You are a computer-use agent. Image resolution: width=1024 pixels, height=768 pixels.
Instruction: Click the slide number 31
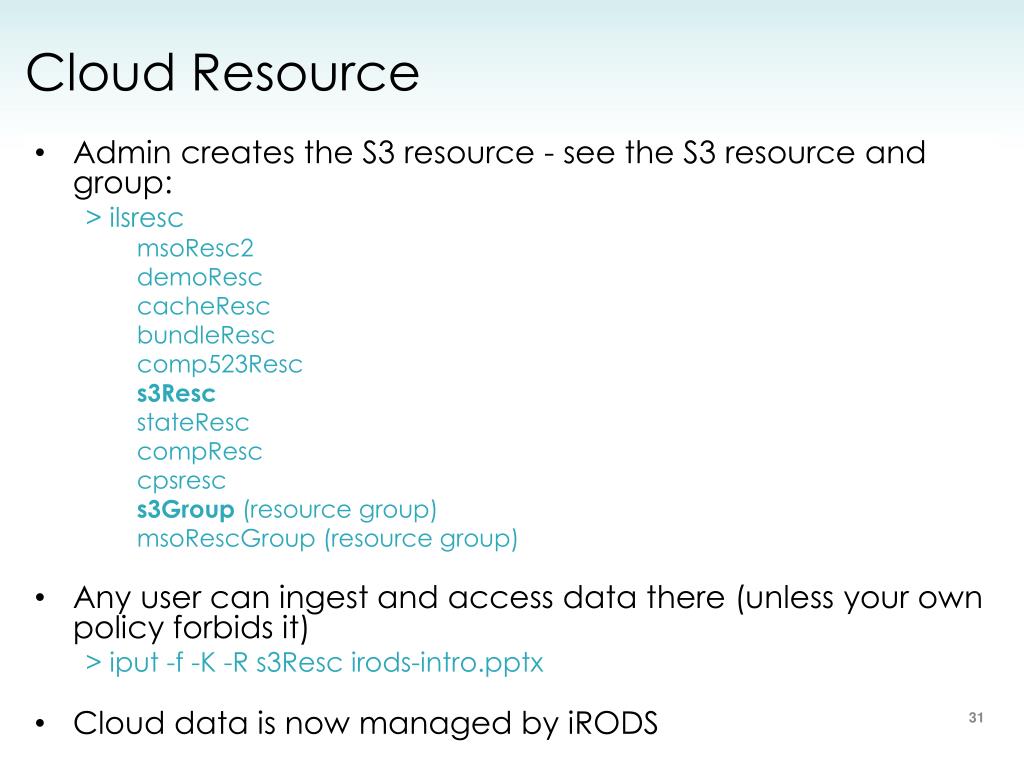[x=976, y=718]
